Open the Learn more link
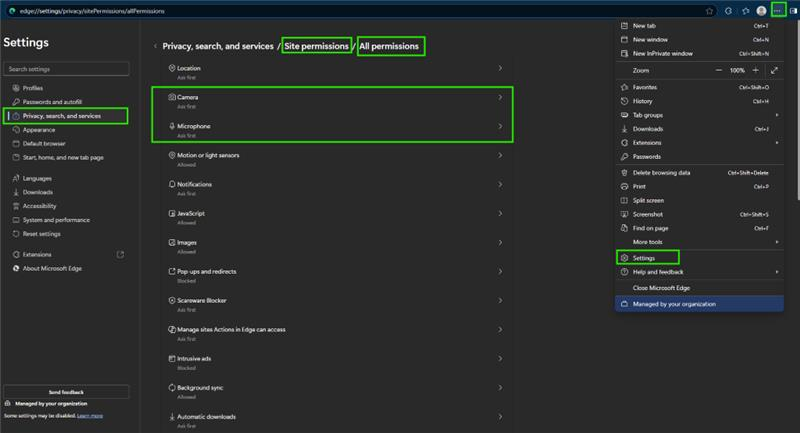This screenshot has height=433, width=800. [x=90, y=416]
